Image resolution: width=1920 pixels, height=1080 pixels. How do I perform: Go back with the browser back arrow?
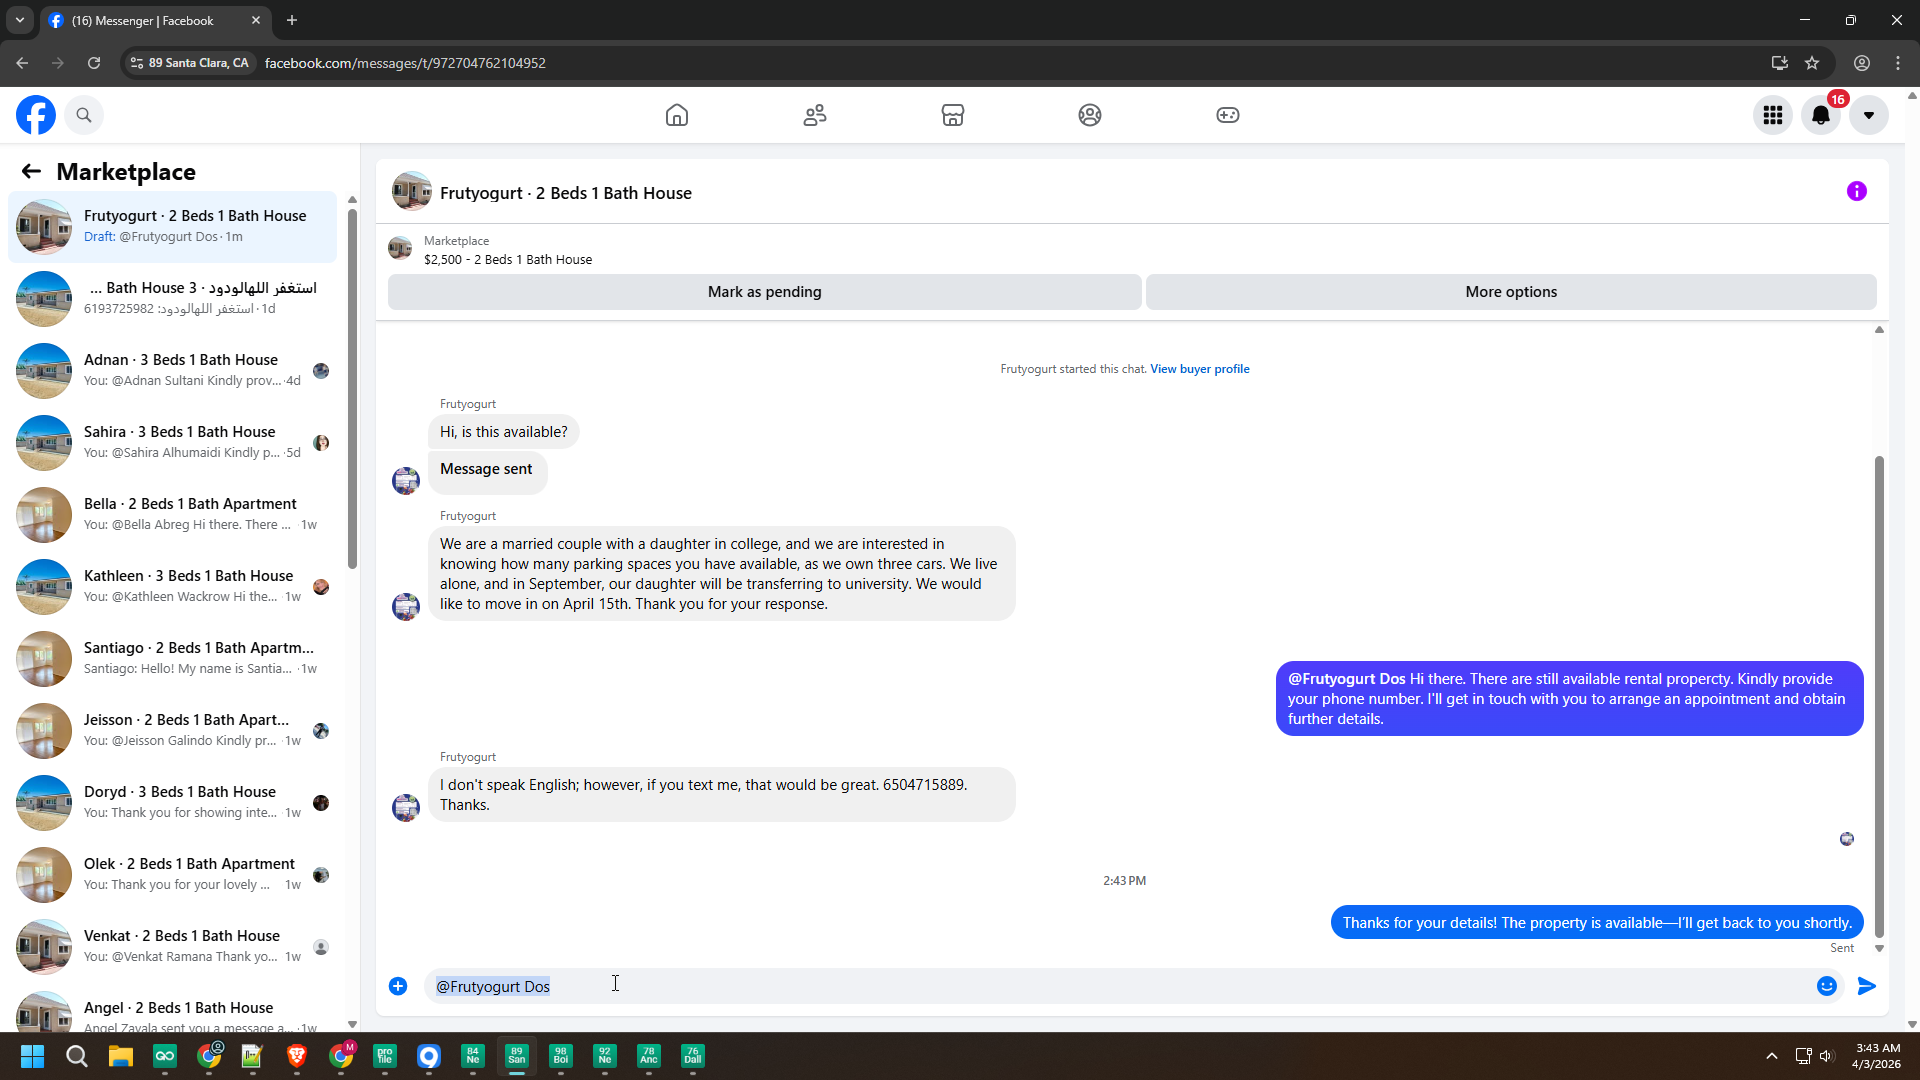[22, 63]
